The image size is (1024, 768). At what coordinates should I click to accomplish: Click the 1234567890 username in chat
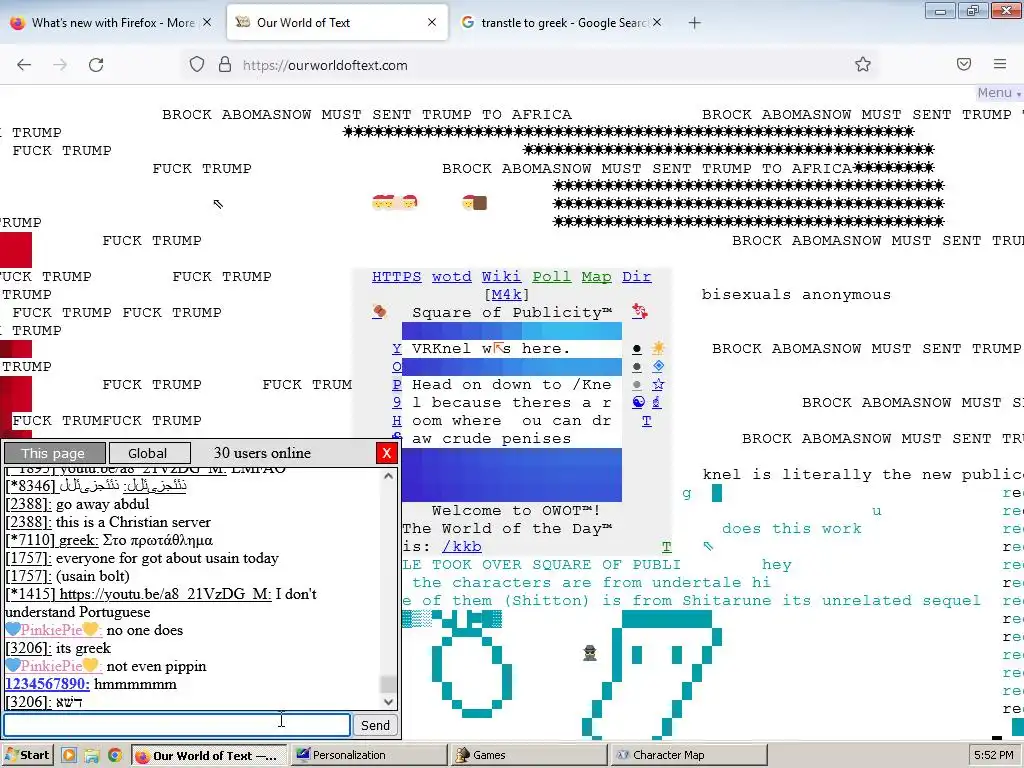click(x=47, y=684)
